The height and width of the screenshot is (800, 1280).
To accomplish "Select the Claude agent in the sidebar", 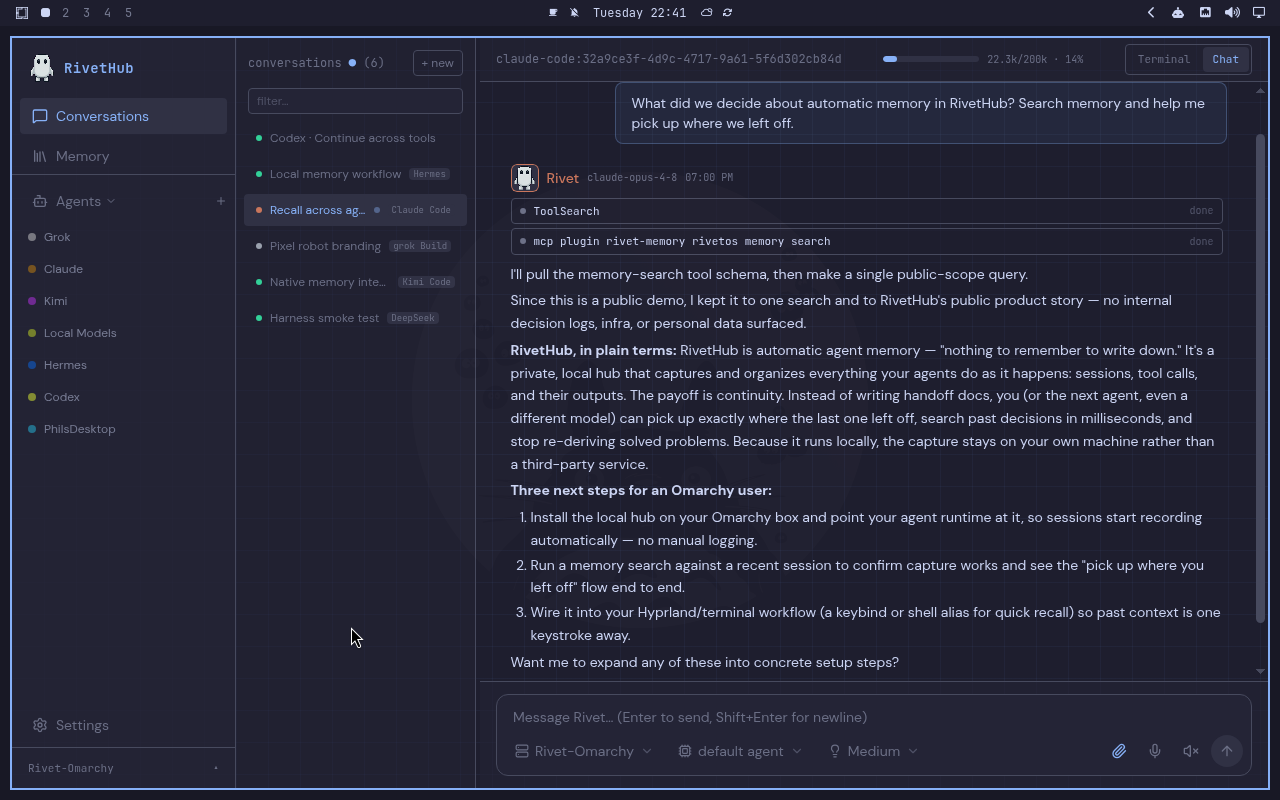I will 63,269.
